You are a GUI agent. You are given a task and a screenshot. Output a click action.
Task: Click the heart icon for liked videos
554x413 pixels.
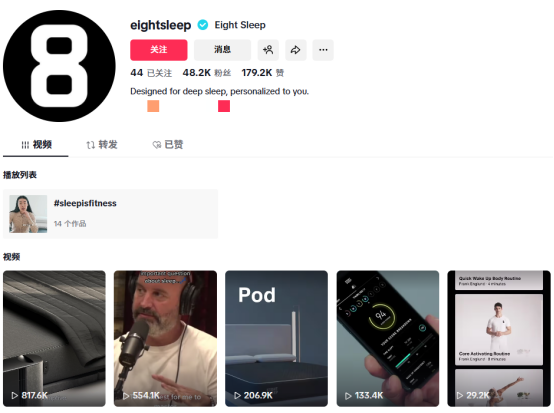click(x=157, y=145)
